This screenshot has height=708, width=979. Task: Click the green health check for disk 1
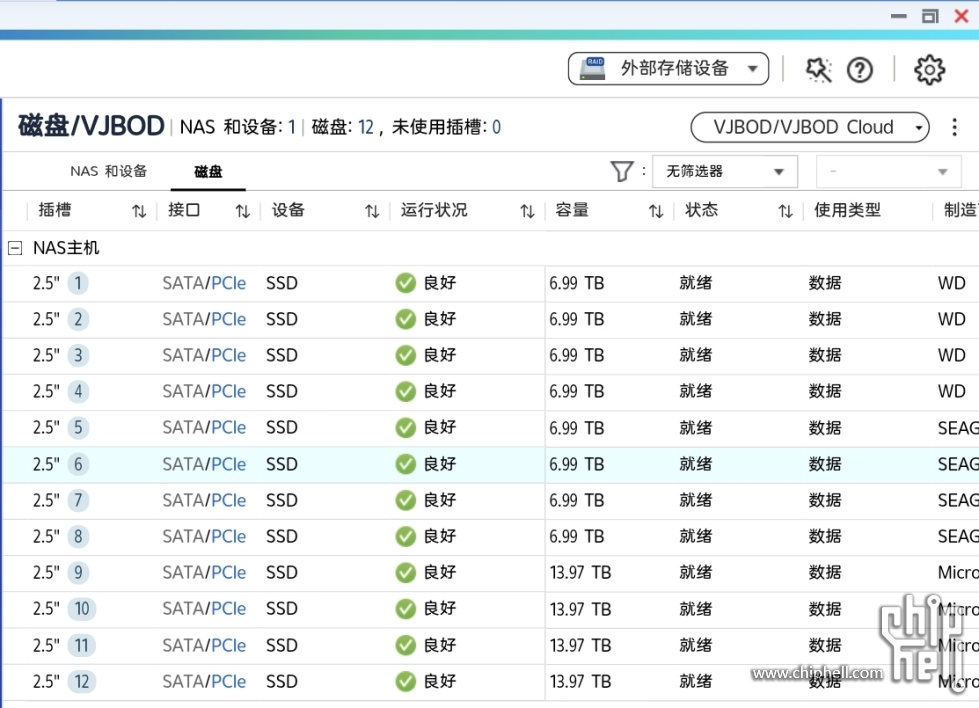(x=406, y=283)
